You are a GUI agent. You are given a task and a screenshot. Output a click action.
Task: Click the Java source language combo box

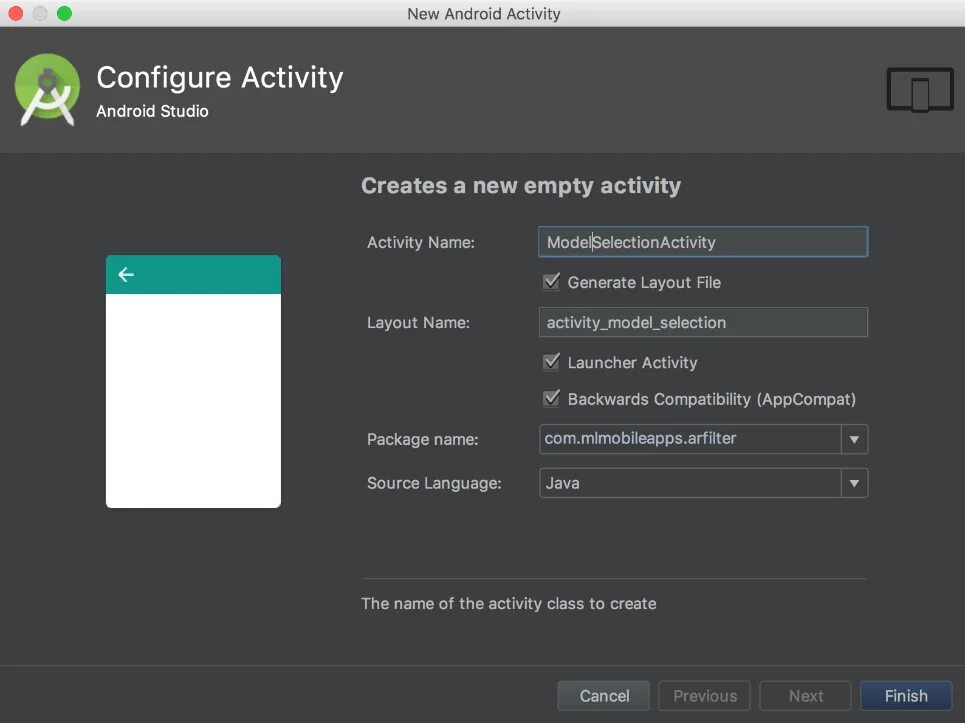point(690,483)
